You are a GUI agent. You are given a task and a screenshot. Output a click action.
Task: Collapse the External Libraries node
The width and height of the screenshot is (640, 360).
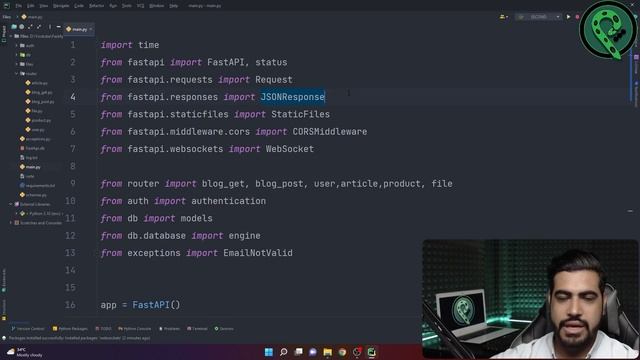point(11,204)
